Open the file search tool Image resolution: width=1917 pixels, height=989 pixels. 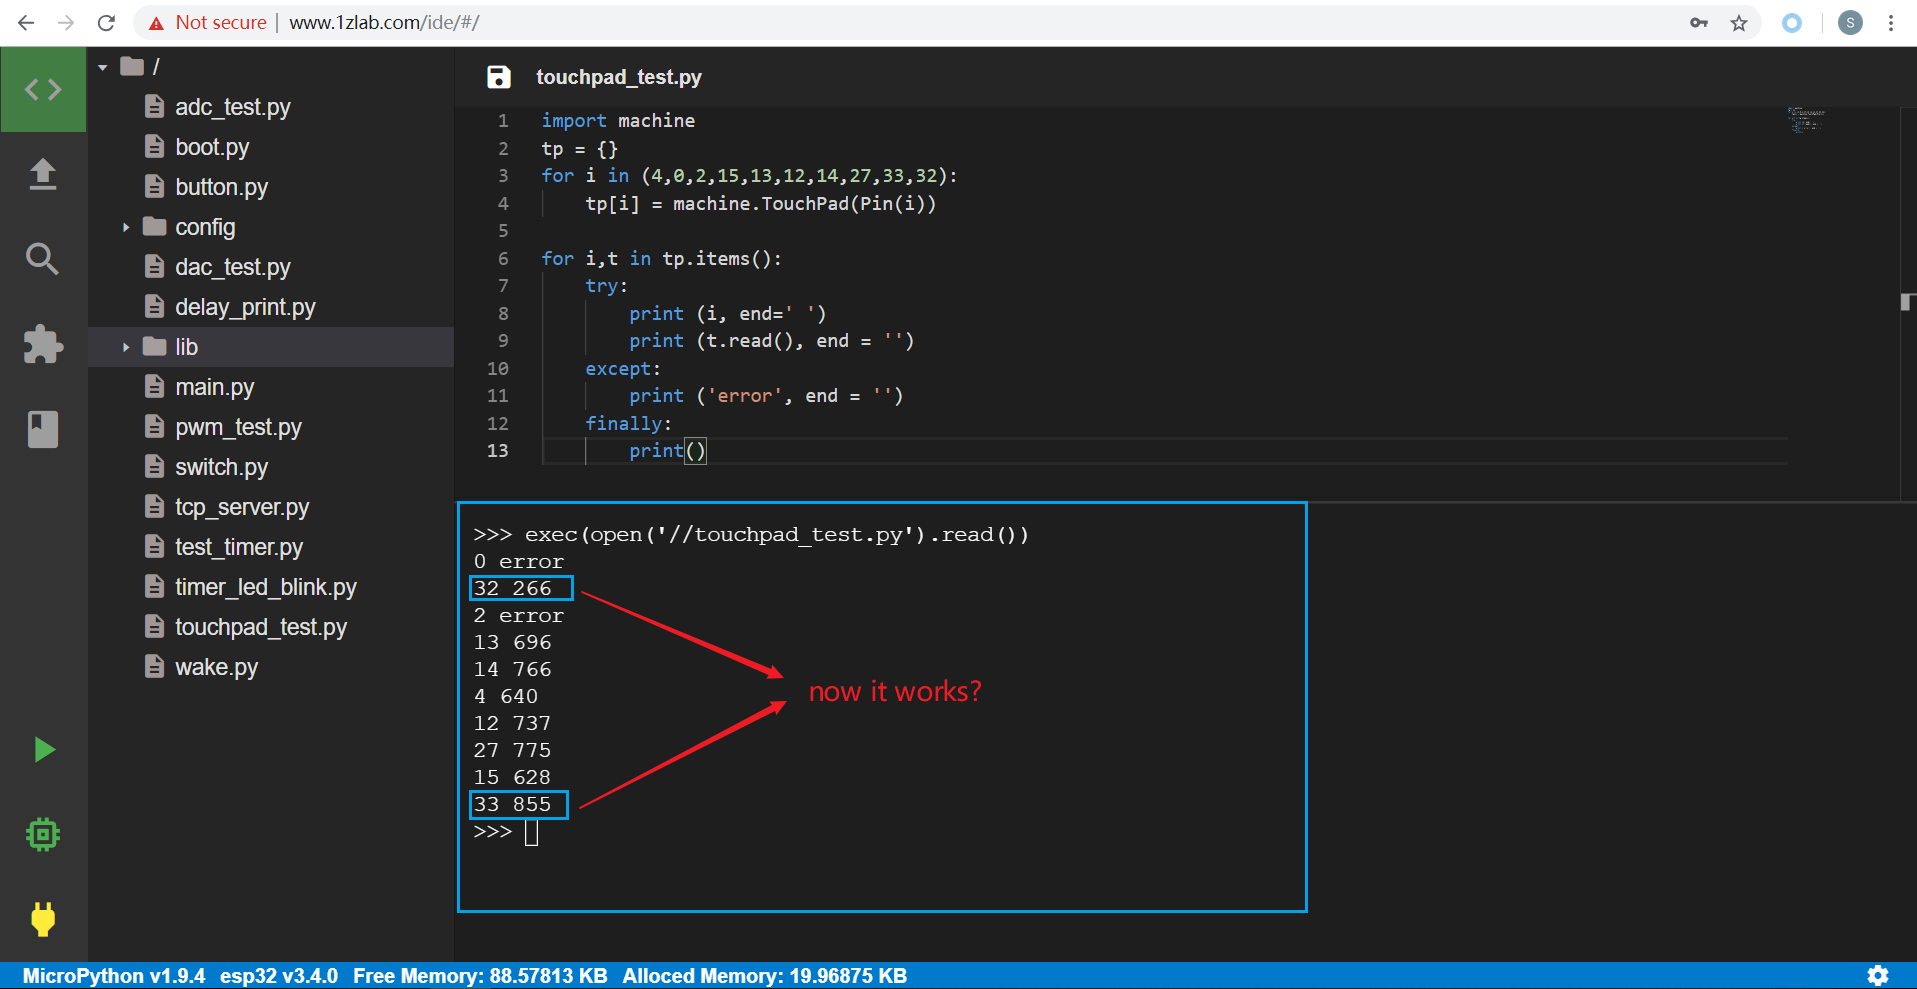pyautogui.click(x=43, y=259)
